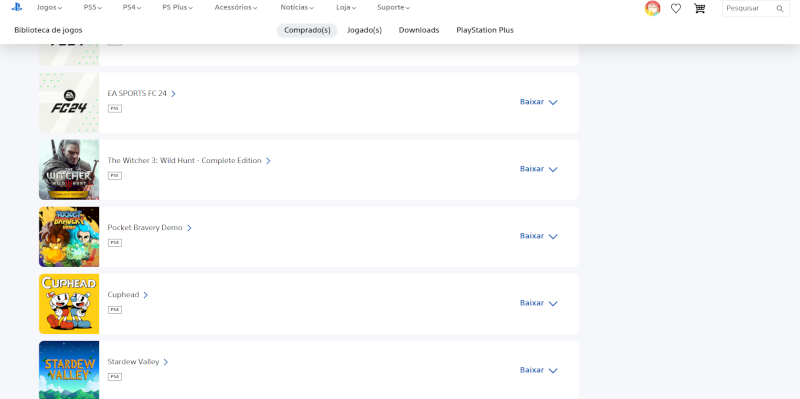Expand the download chevron for Cuphead
The height and width of the screenshot is (399, 800).
pyautogui.click(x=553, y=304)
